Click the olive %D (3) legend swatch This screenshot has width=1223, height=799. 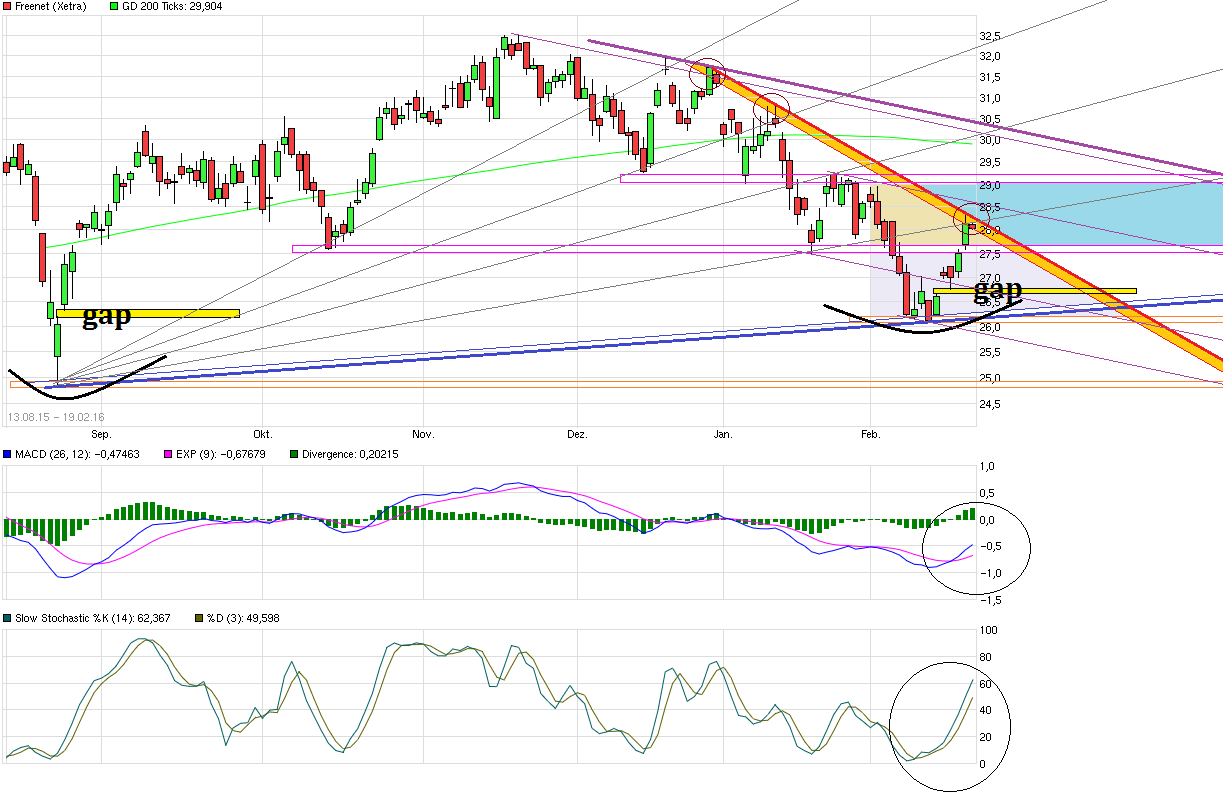tap(198, 618)
